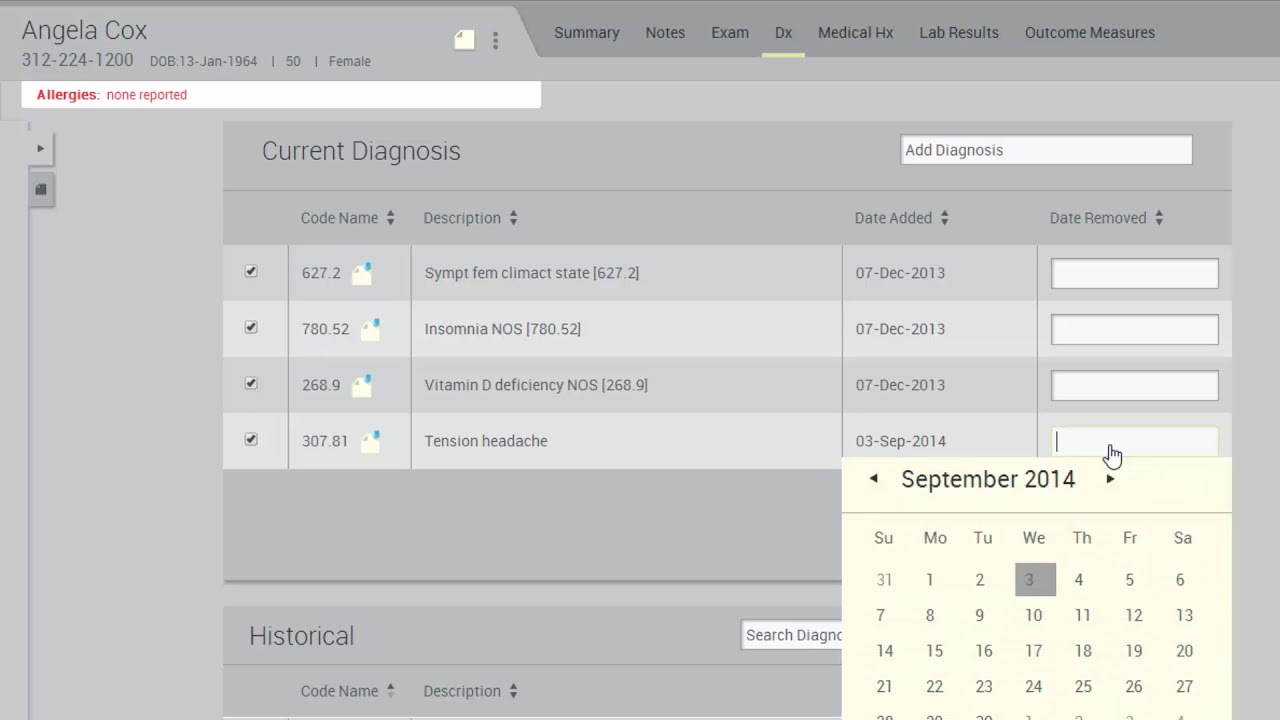Click the Vitamin D deficiency NOS description
Image resolution: width=1280 pixels, height=720 pixels.
tap(536, 385)
